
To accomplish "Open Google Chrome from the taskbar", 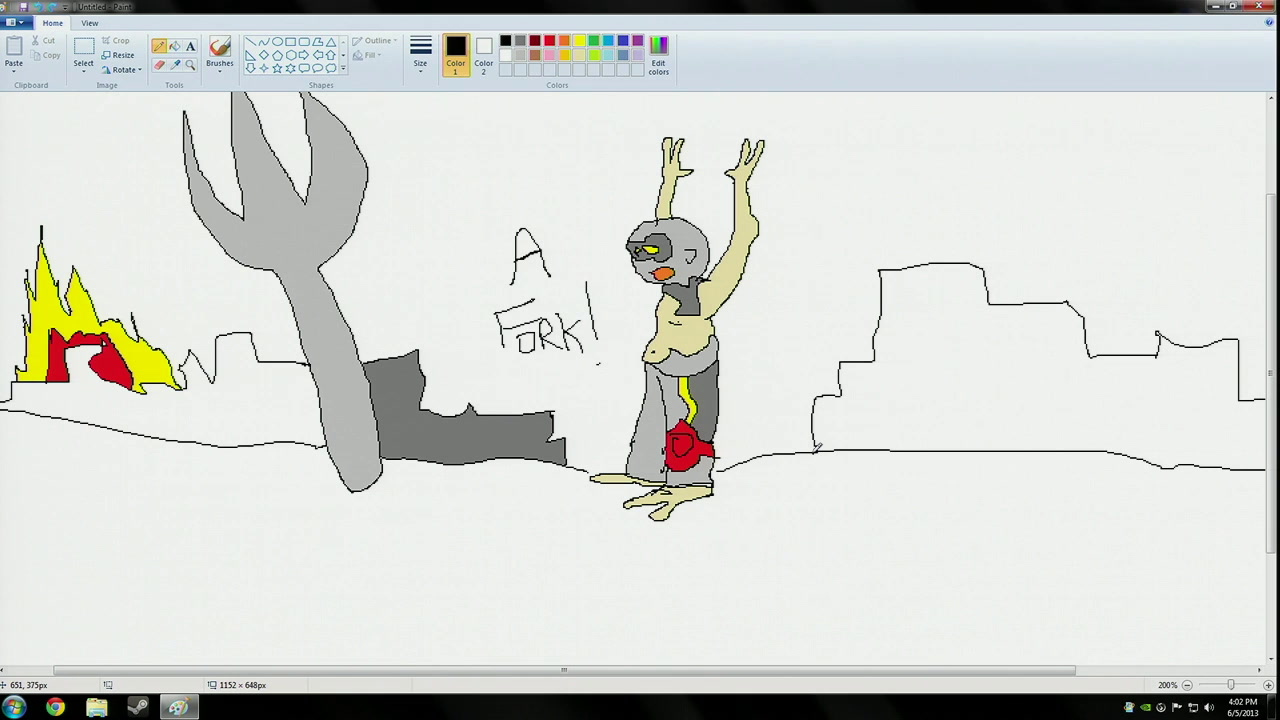I will coord(55,708).
